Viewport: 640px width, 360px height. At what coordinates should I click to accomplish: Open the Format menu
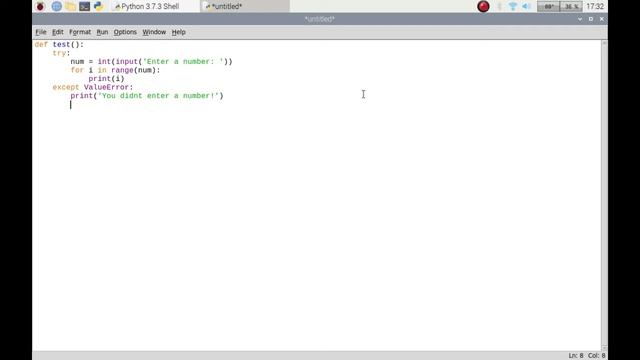tap(80, 32)
